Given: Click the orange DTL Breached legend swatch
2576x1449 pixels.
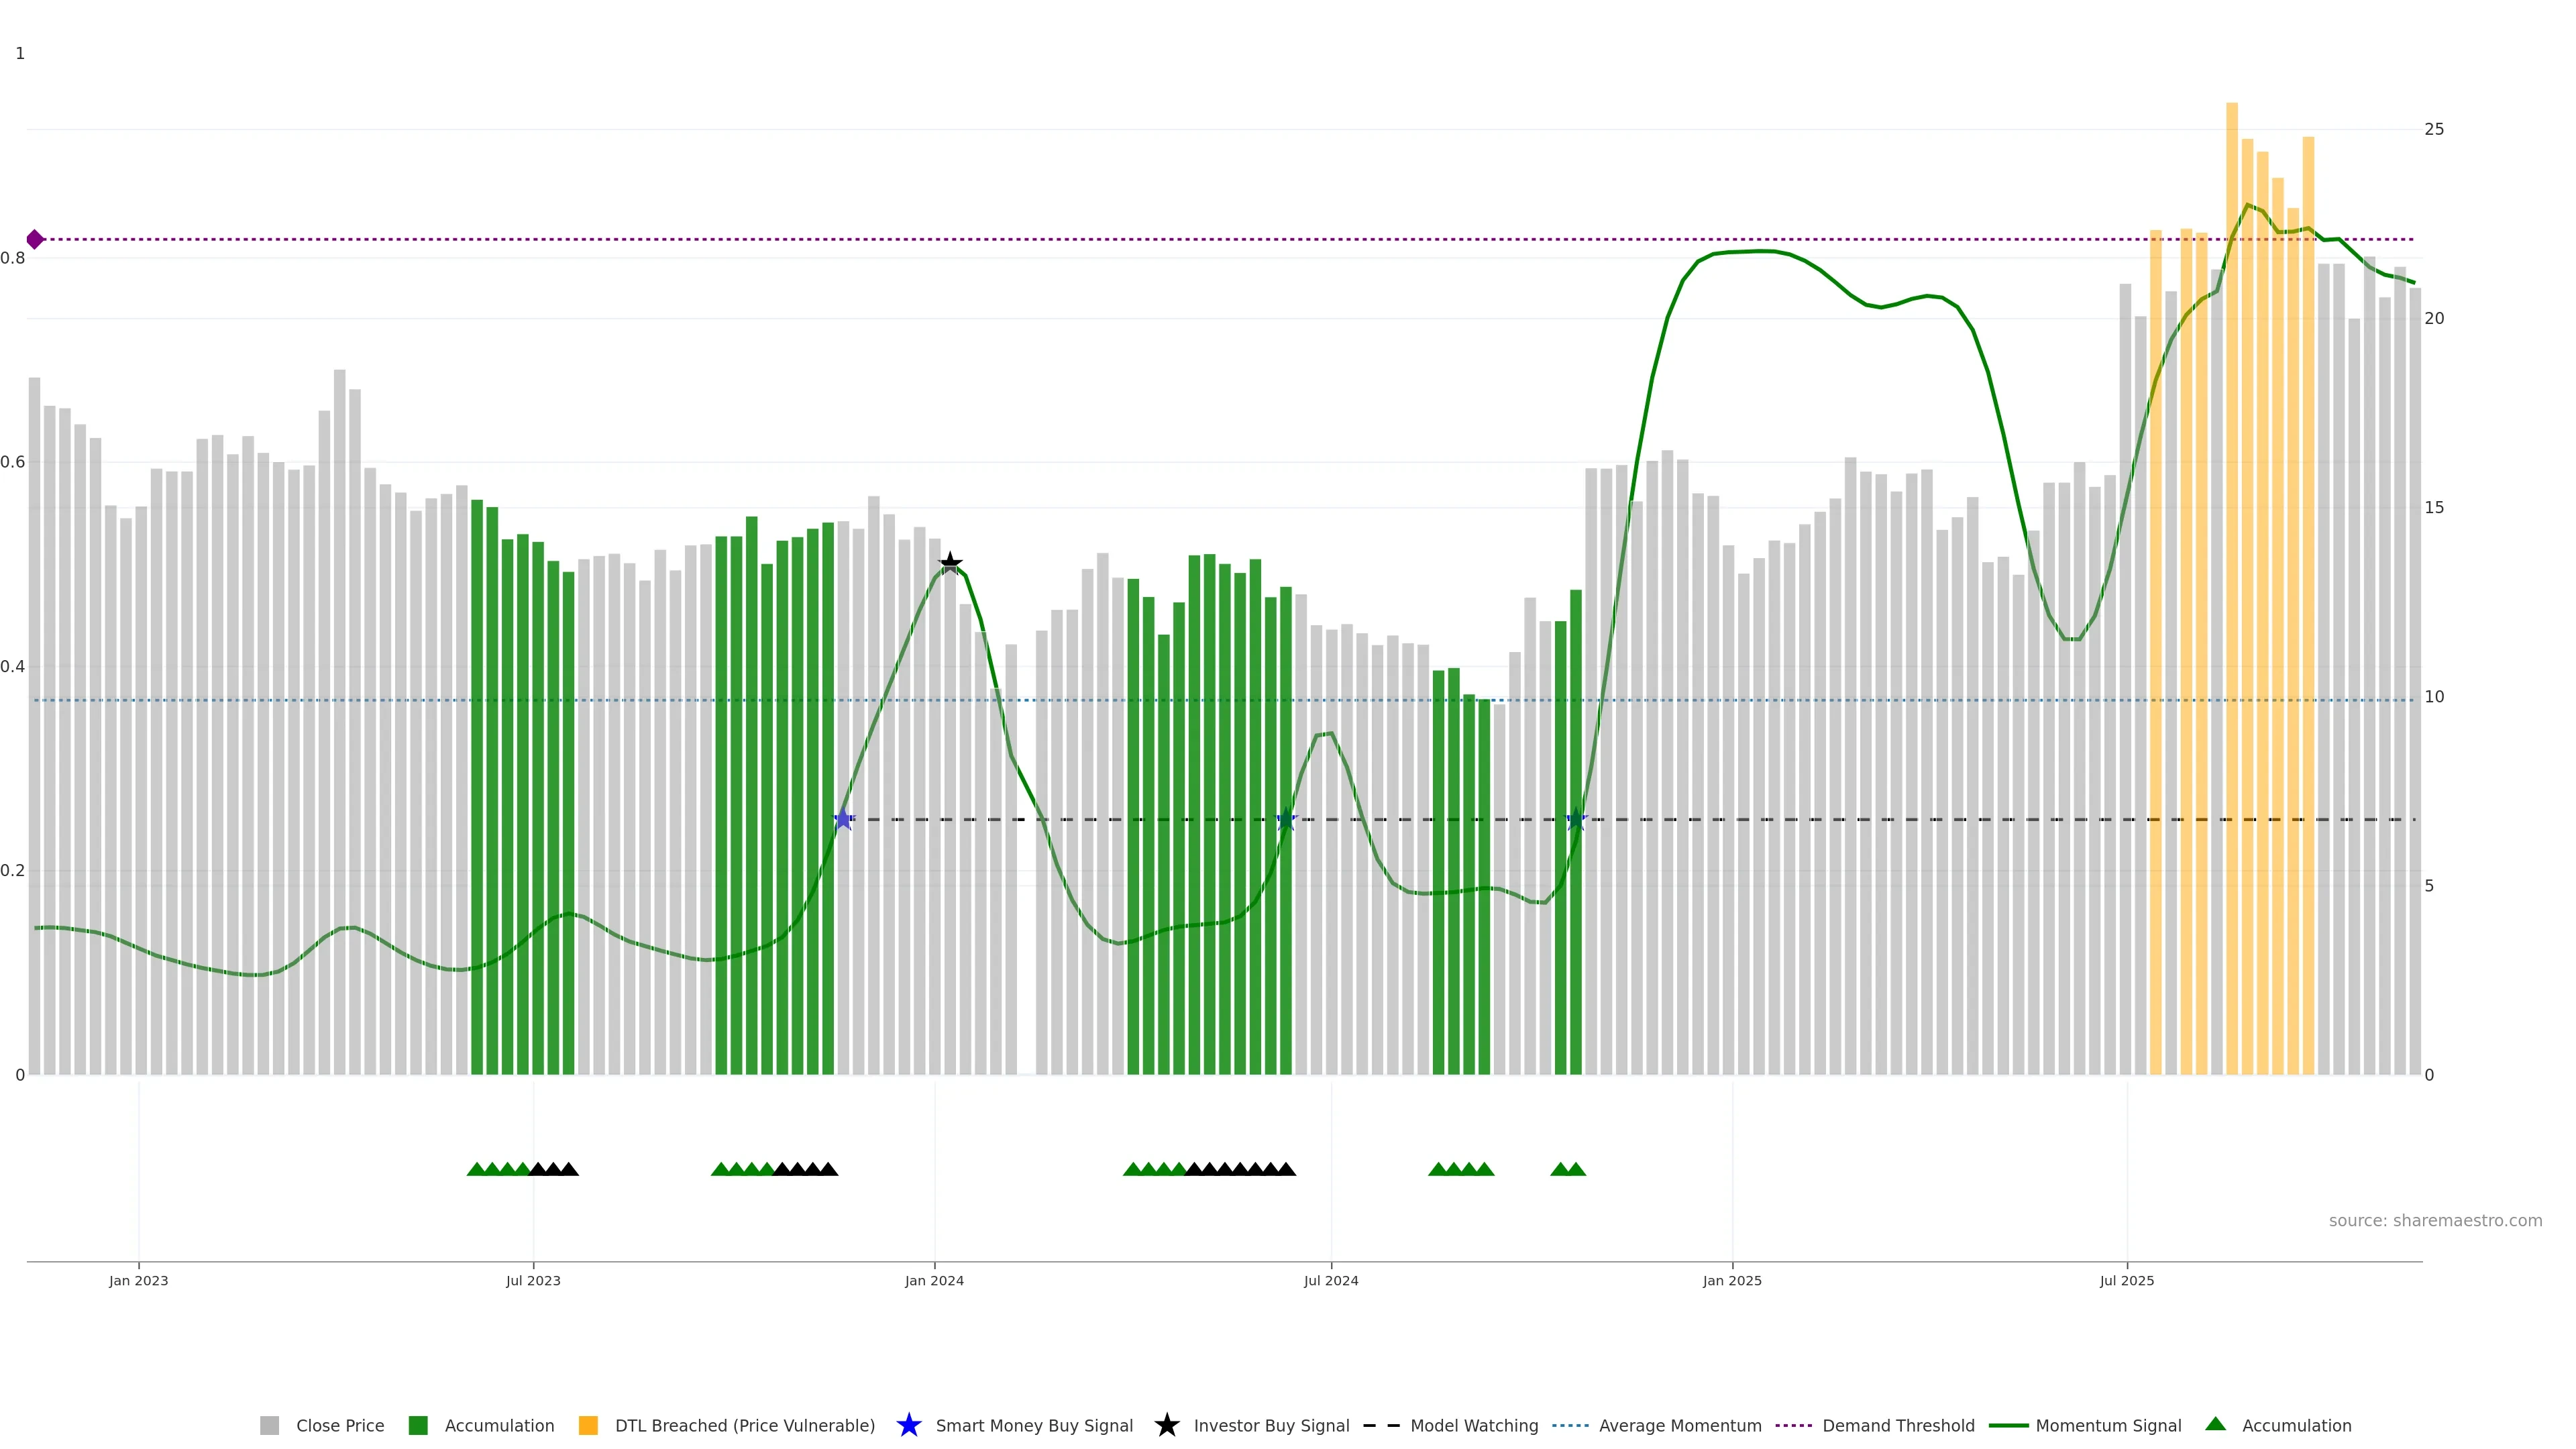Looking at the screenshot, I should pyautogui.click(x=588, y=1426).
